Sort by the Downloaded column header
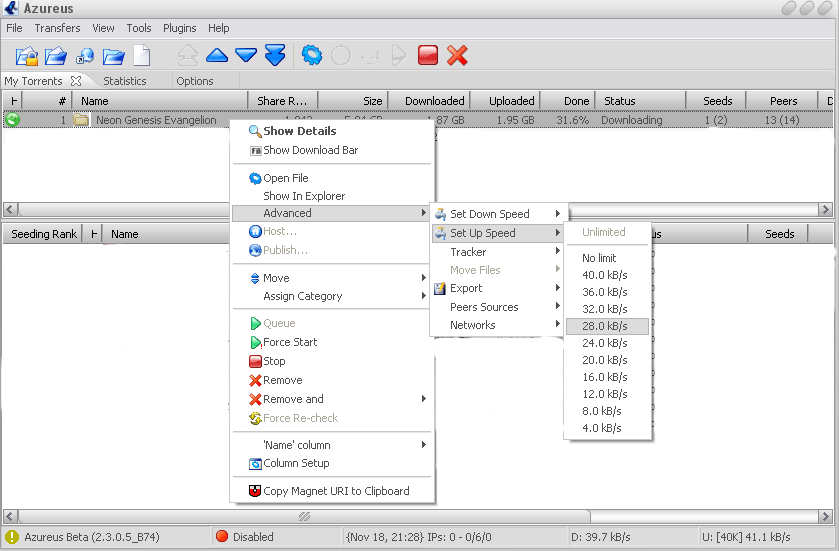 click(429, 101)
